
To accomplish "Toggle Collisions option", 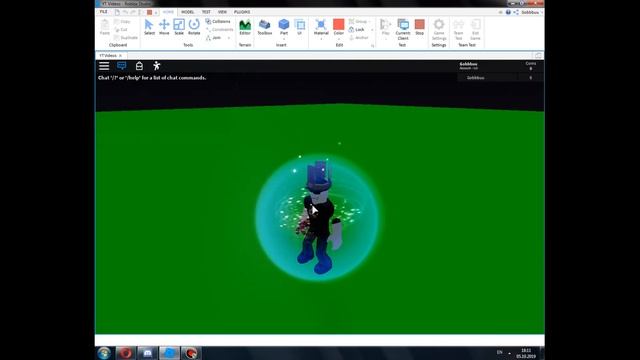I will coord(218,21).
